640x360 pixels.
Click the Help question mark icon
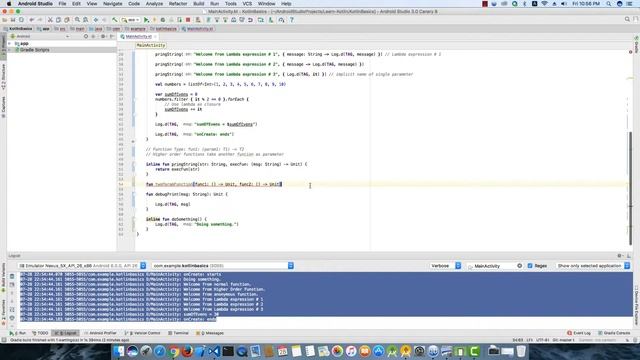coord(291,20)
